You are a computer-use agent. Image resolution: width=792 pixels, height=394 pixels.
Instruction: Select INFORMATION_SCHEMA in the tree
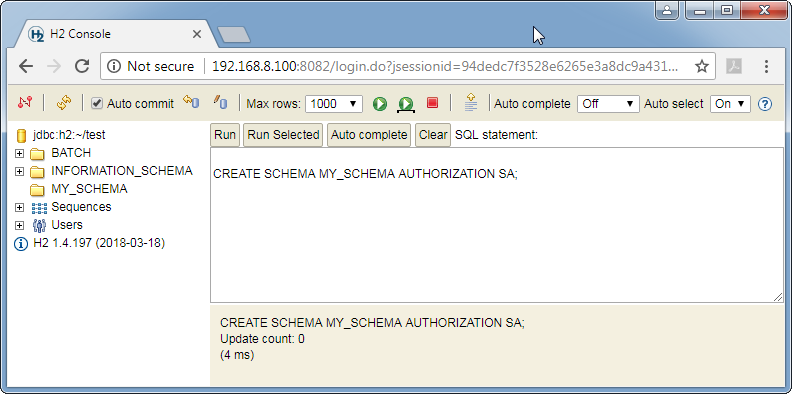pos(122,171)
